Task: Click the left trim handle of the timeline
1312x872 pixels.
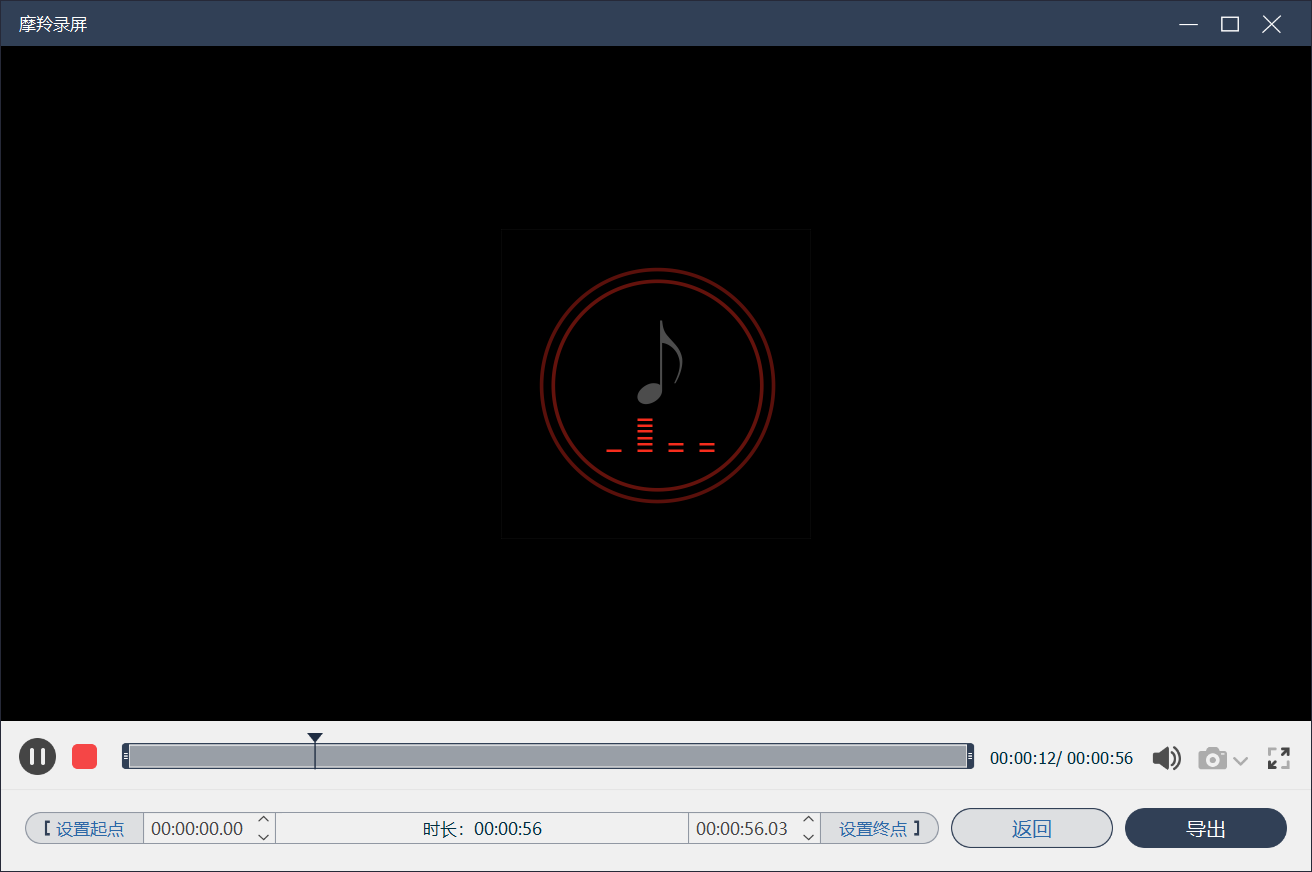Action: coord(125,756)
